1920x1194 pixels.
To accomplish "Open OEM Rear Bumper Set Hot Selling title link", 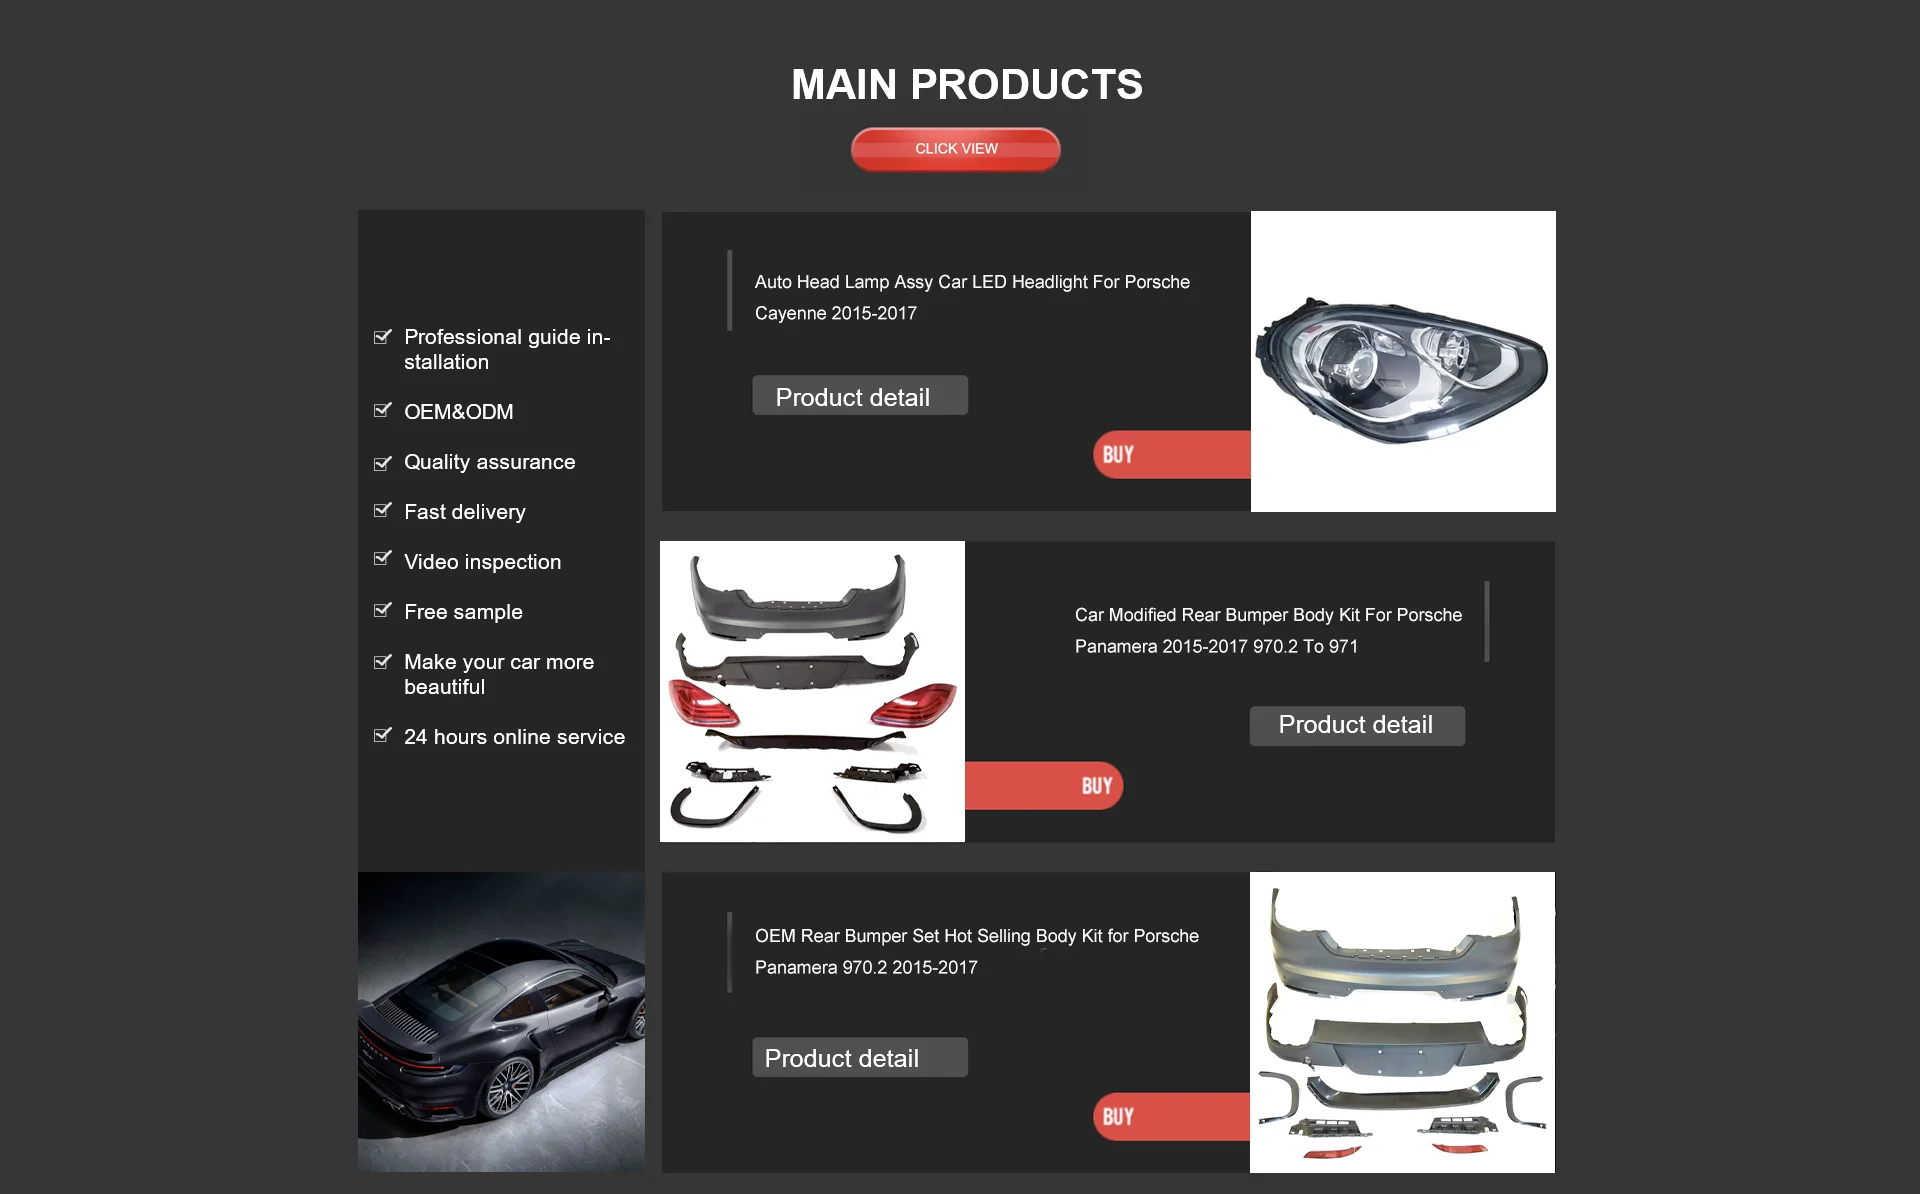I will pyautogui.click(x=977, y=951).
